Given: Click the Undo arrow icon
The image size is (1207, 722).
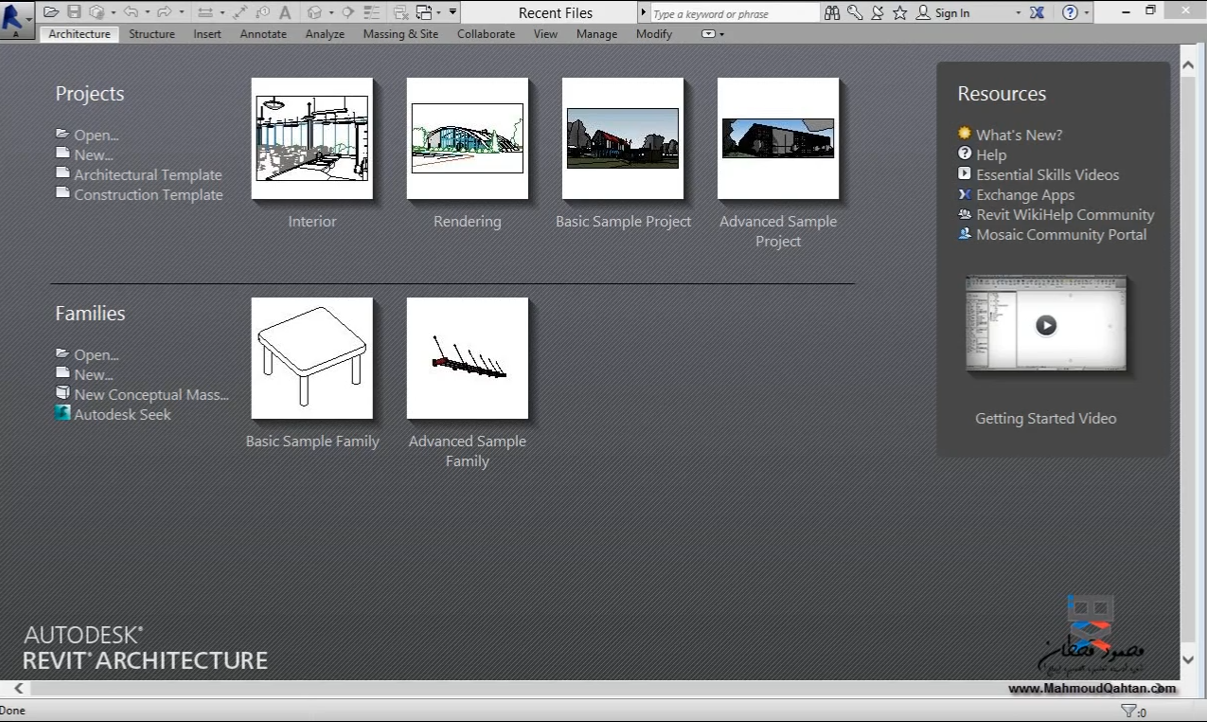Looking at the screenshot, I should pos(131,12).
